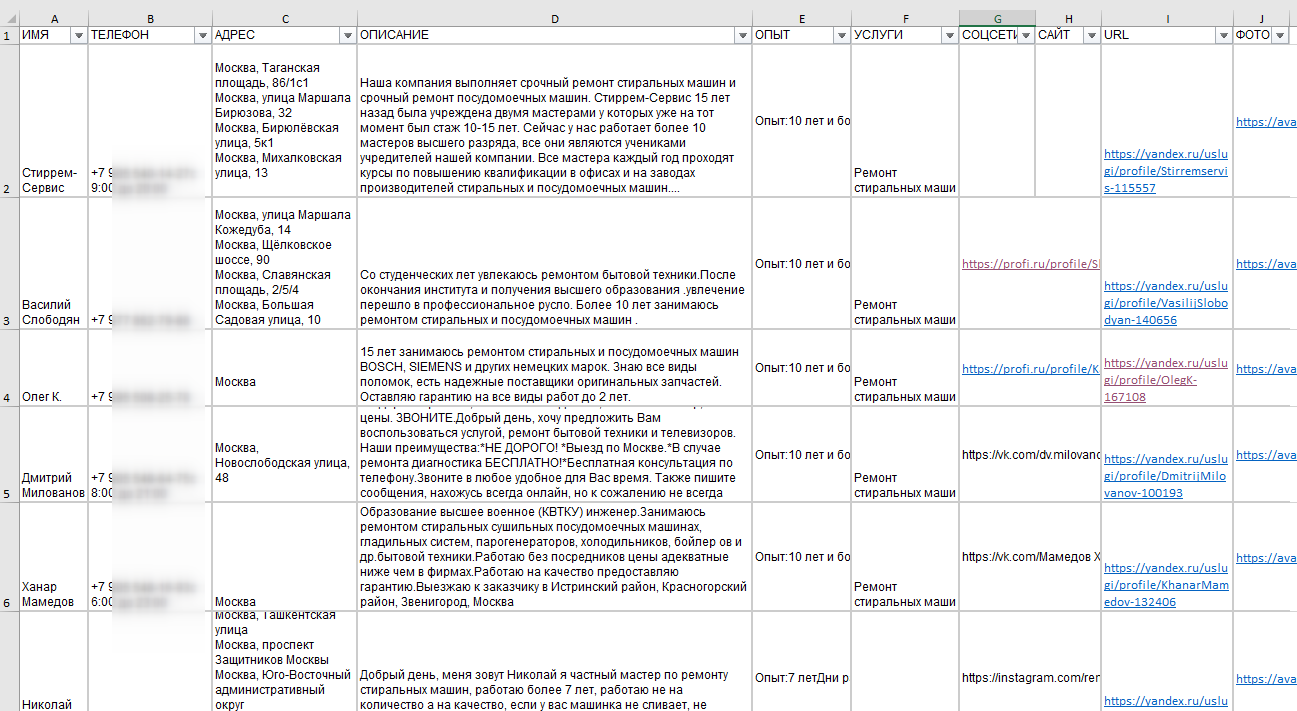Select Олег К. address cell reading Москва
This screenshot has height=711, width=1297.
285,367
